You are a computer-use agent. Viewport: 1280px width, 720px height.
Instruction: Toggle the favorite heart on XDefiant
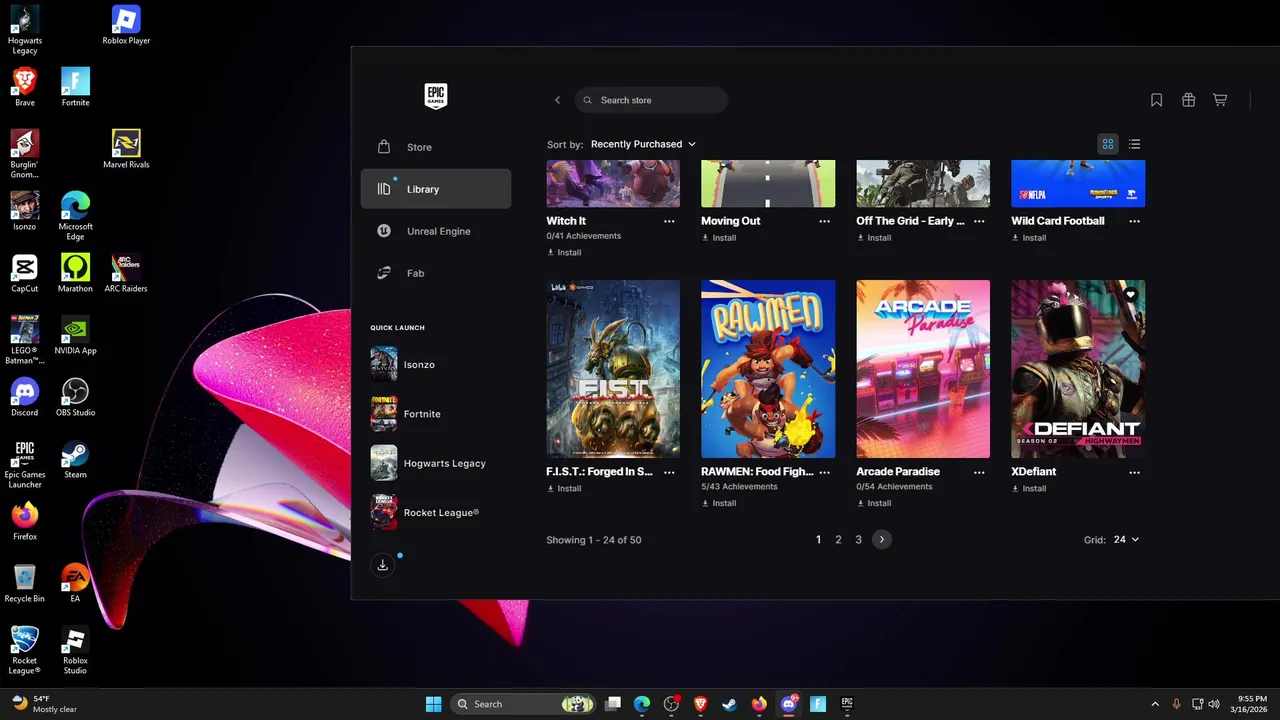point(1131,294)
